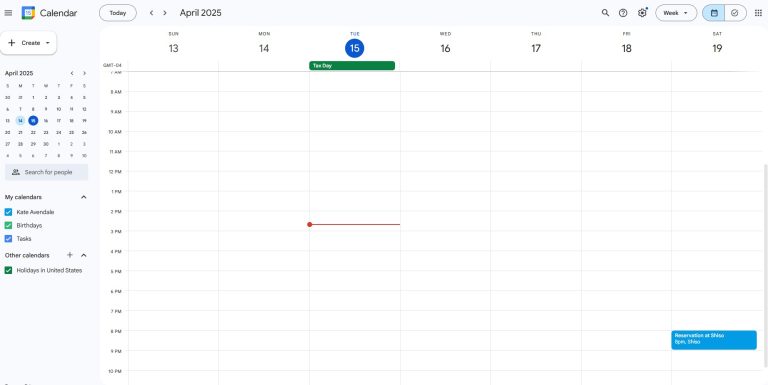Toggle Holidays in United States checkbox

point(8,270)
